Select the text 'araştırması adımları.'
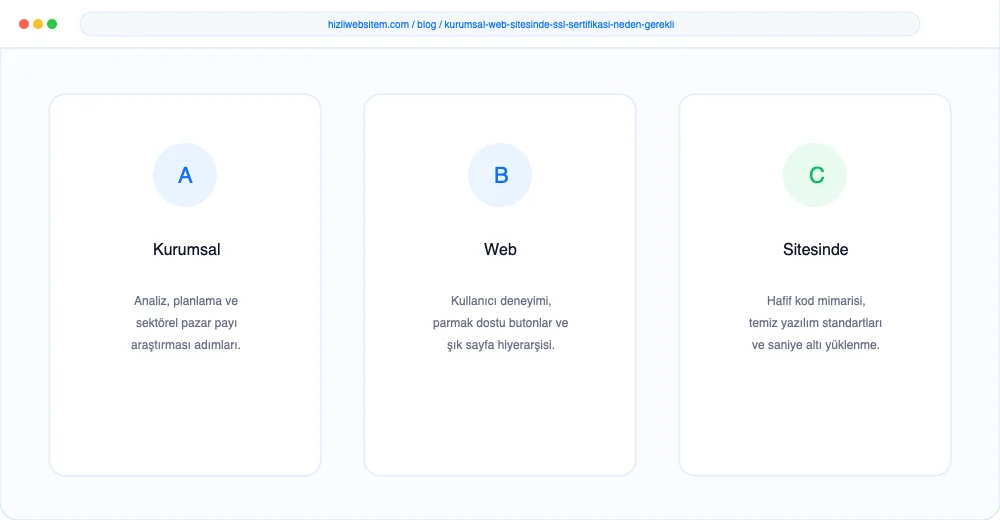The width and height of the screenshot is (1000, 520). pos(186,345)
